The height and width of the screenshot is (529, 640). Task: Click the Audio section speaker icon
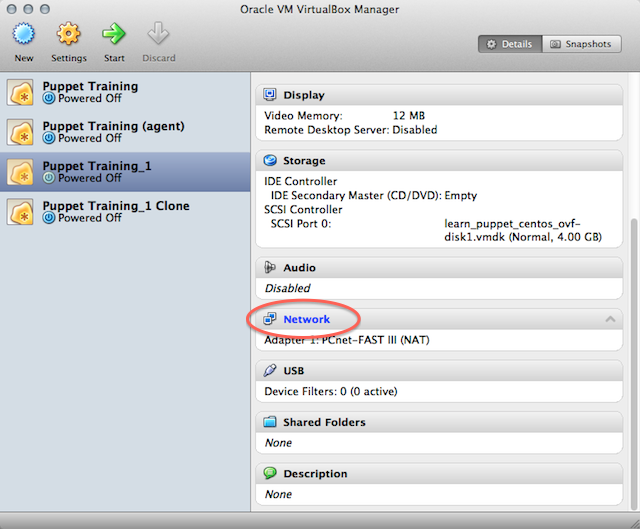click(x=270, y=267)
